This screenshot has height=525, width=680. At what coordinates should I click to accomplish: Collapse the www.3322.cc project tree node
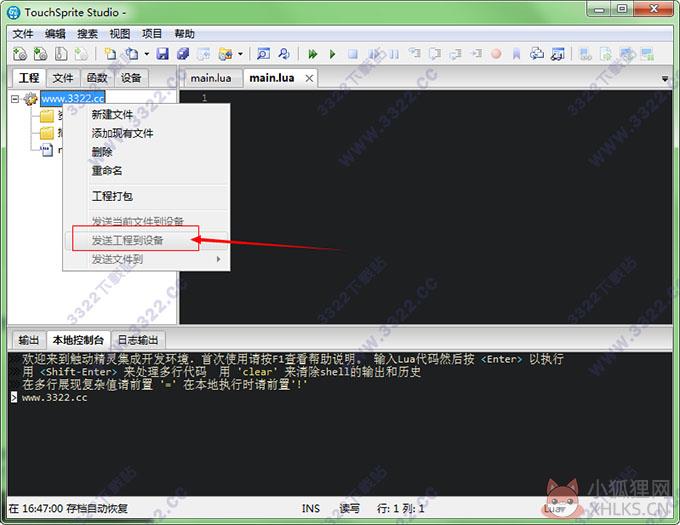tap(15, 99)
